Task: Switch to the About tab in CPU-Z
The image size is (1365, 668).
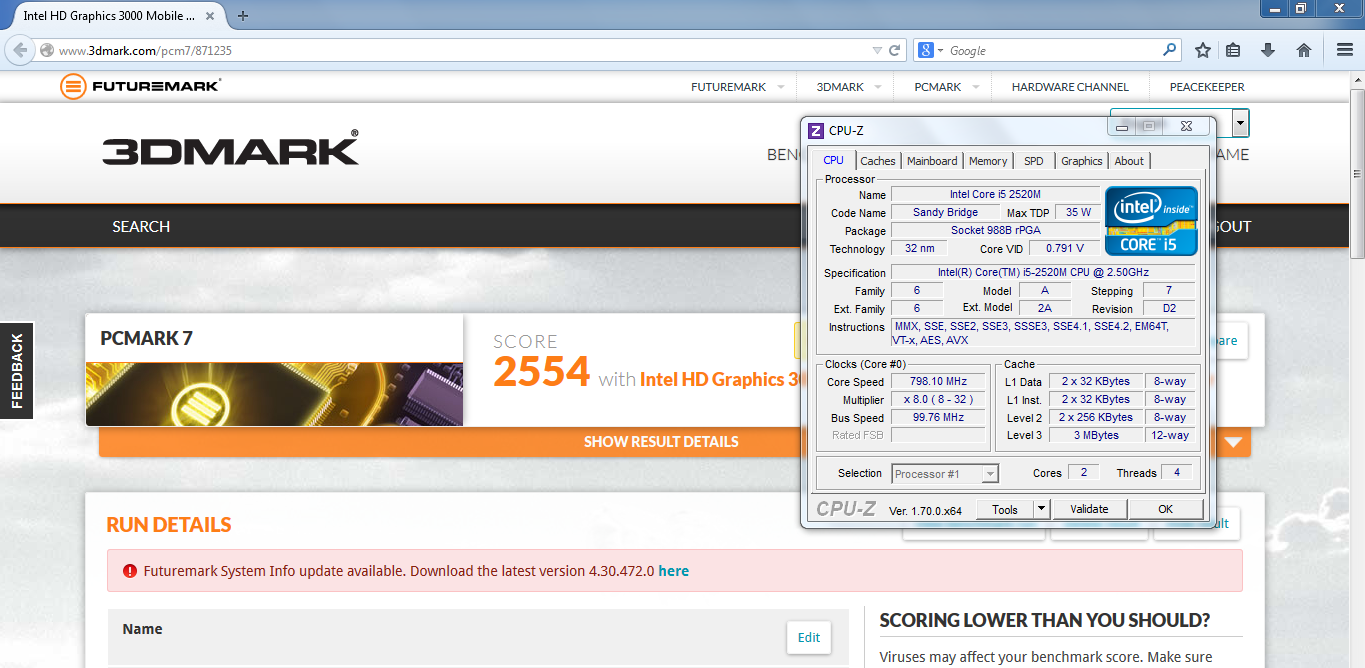Action: point(1129,161)
